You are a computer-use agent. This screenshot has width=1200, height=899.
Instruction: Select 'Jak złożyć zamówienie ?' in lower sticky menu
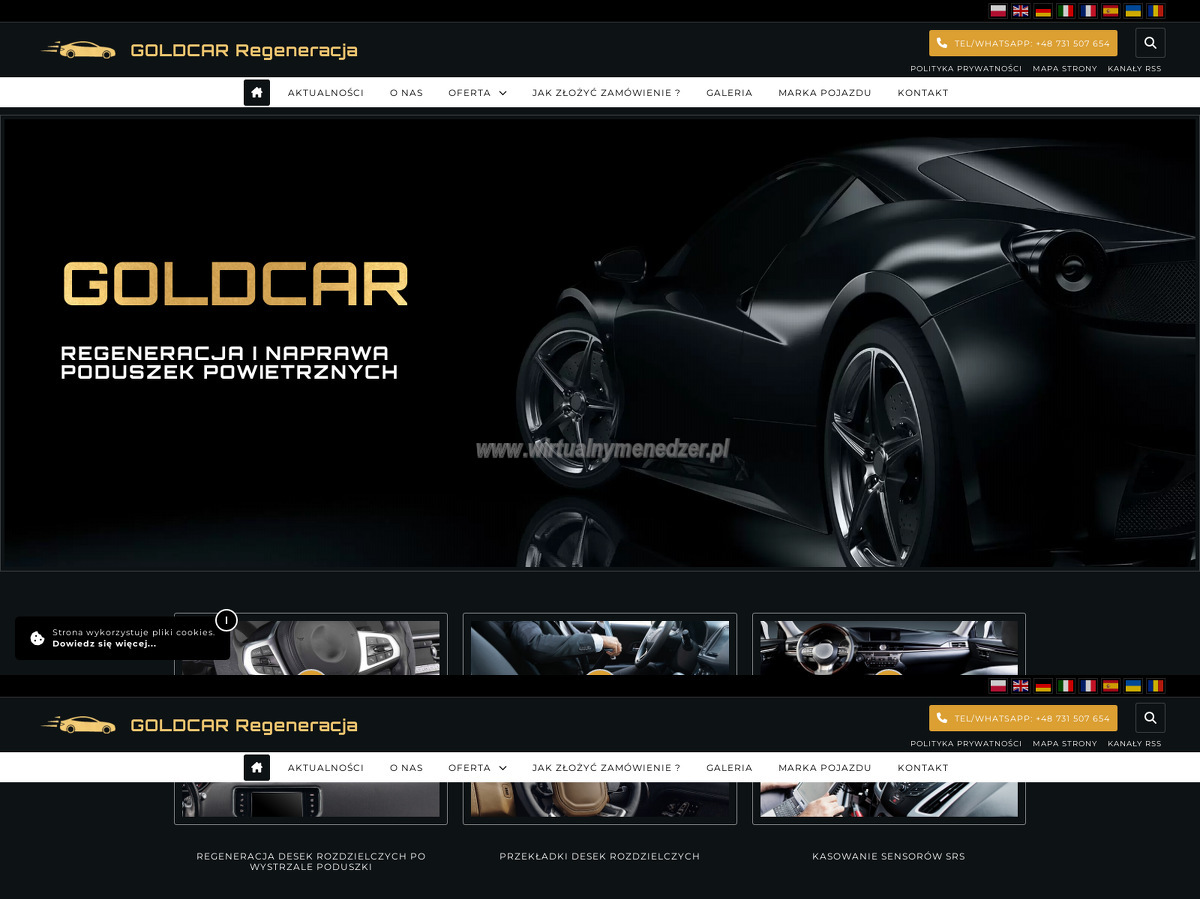click(x=606, y=768)
